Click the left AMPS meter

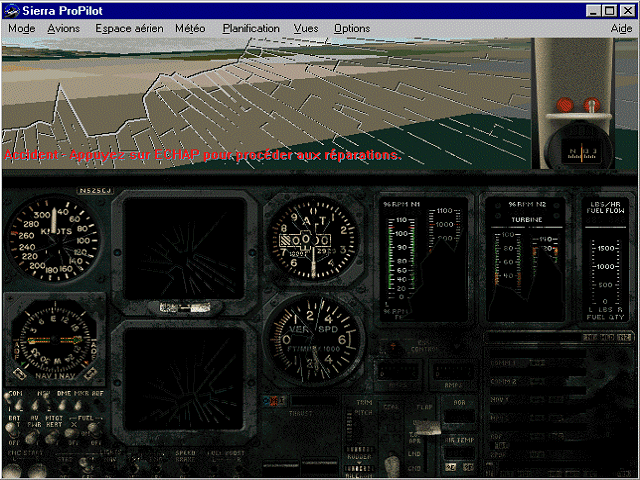[398, 373]
